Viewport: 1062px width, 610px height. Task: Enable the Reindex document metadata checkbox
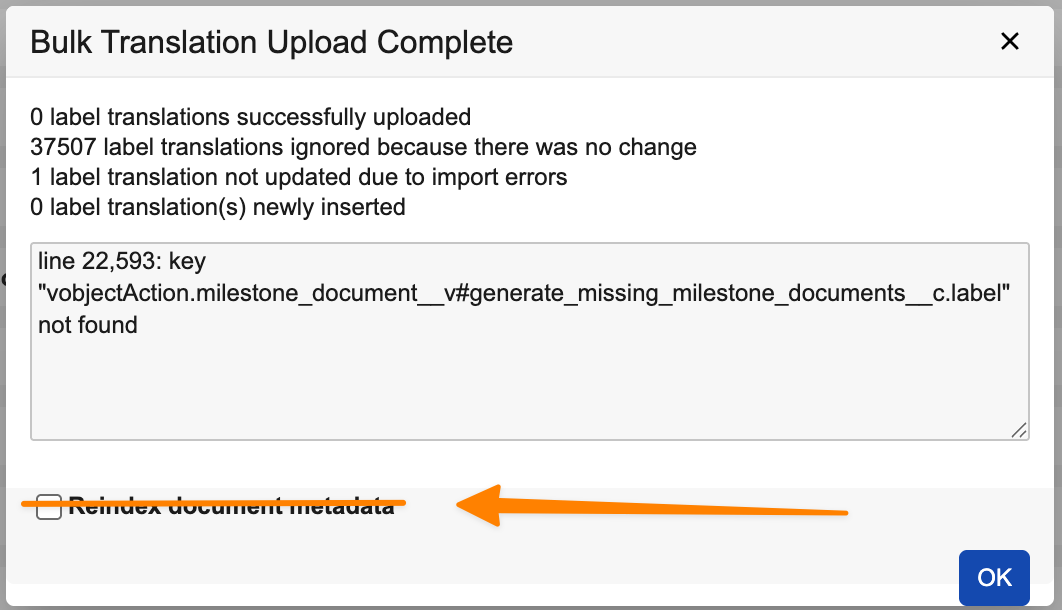[x=49, y=507]
